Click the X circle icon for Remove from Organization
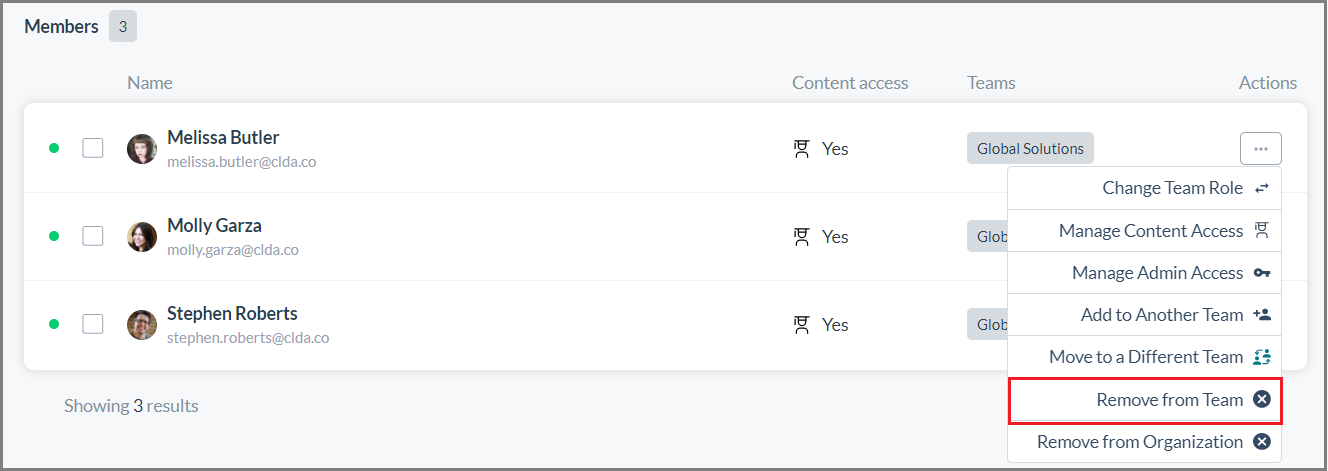Viewport: 1328px width, 471px height. [1262, 442]
